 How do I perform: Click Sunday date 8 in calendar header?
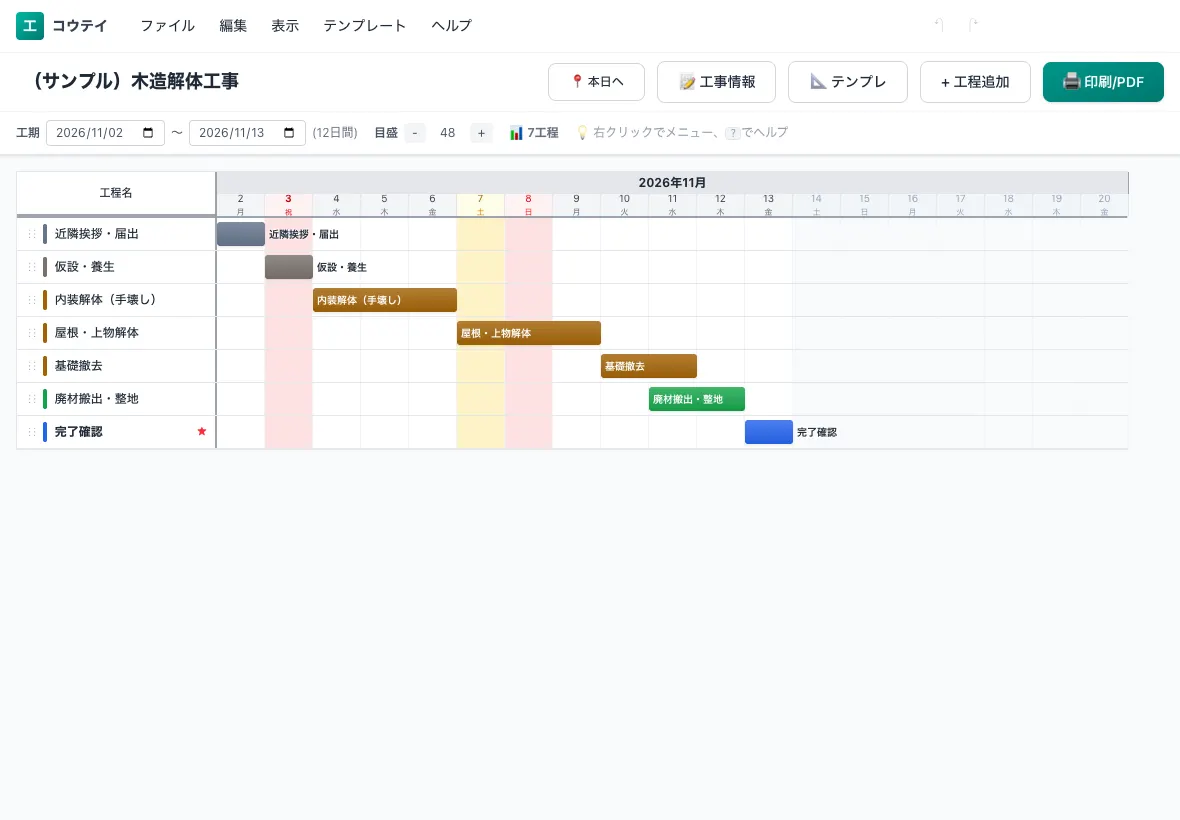tap(528, 205)
